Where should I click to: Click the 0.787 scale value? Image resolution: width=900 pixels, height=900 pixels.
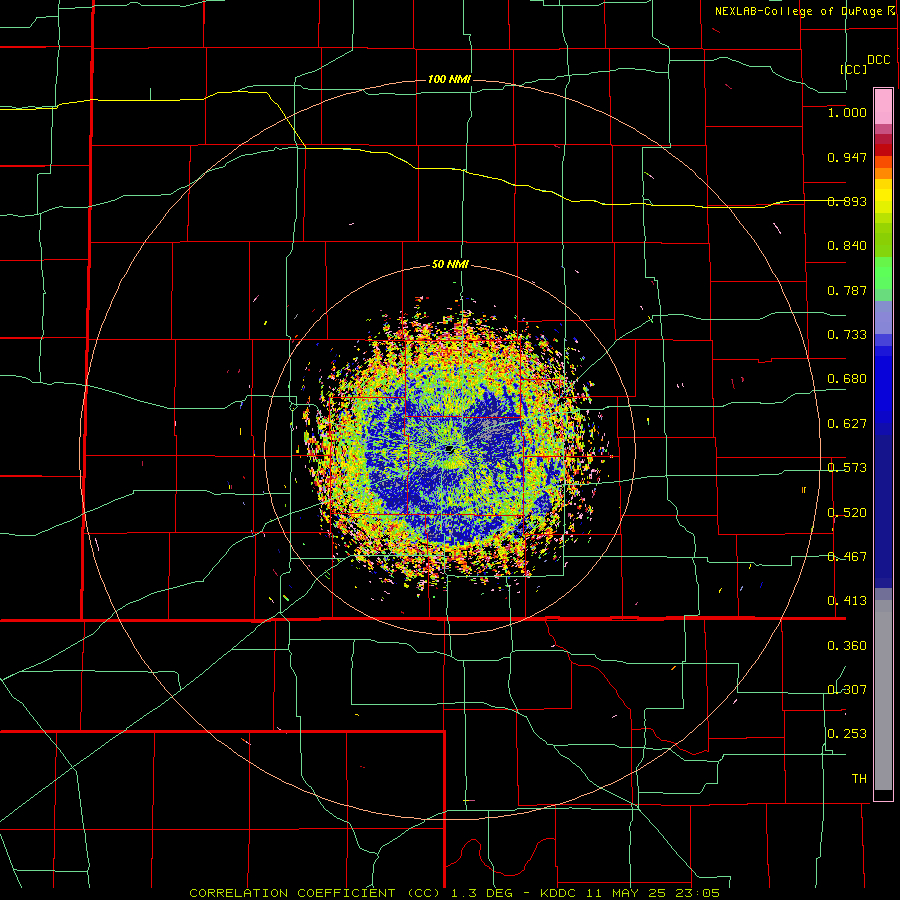847,290
